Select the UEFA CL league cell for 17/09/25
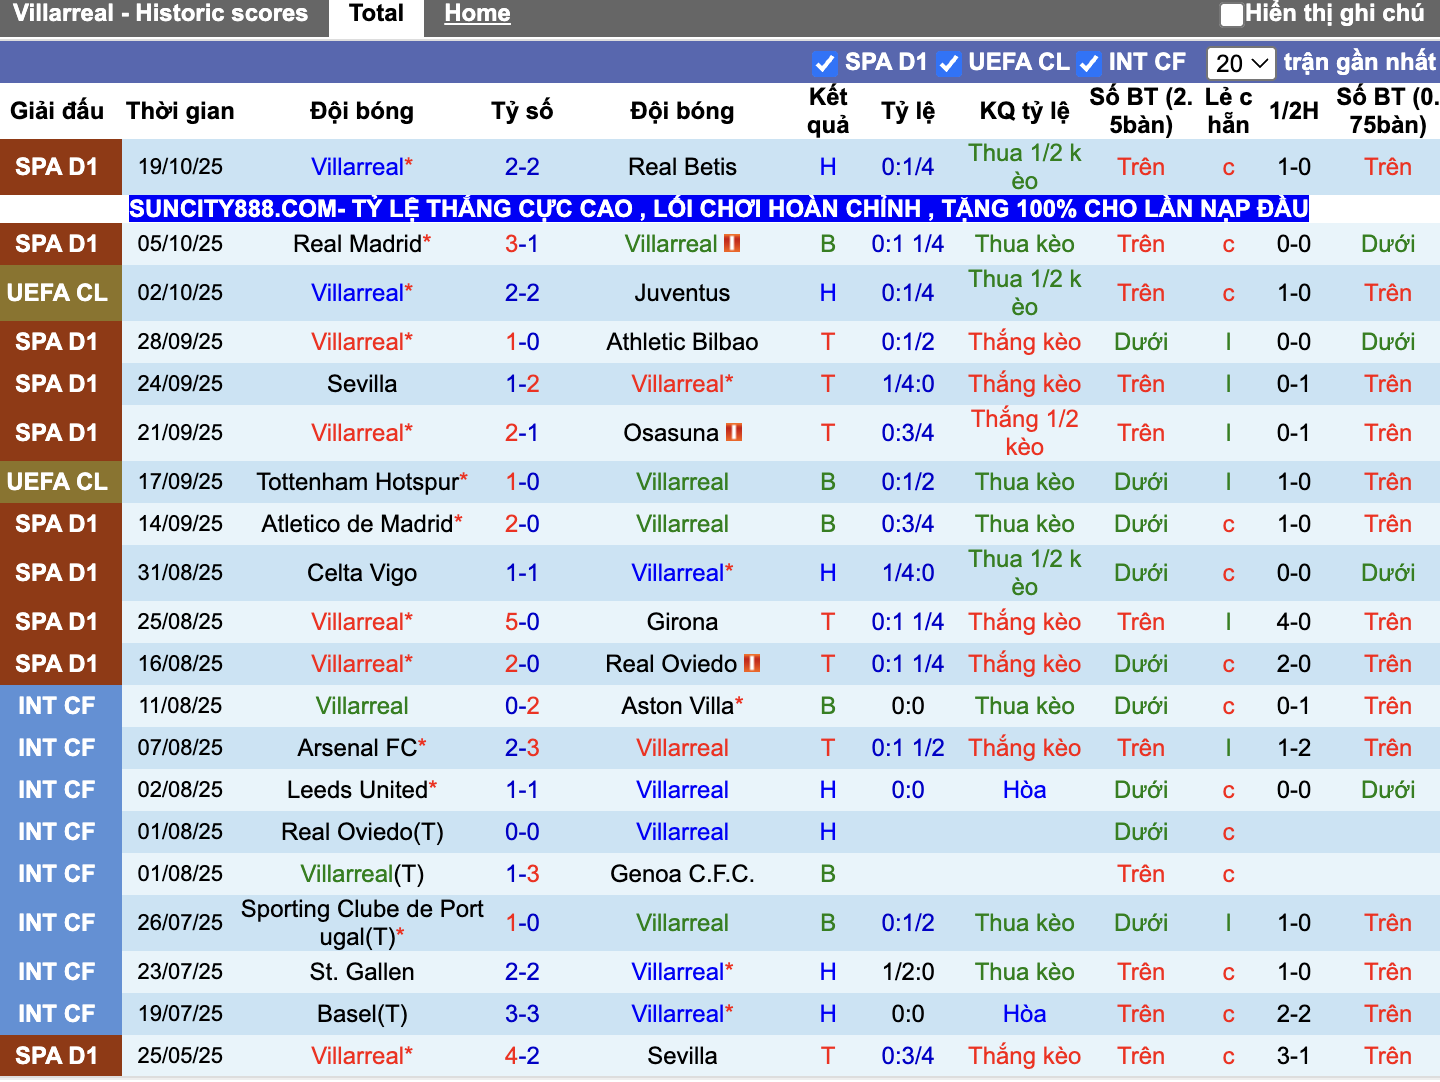Viewport: 1440px width, 1082px height. tap(60, 482)
